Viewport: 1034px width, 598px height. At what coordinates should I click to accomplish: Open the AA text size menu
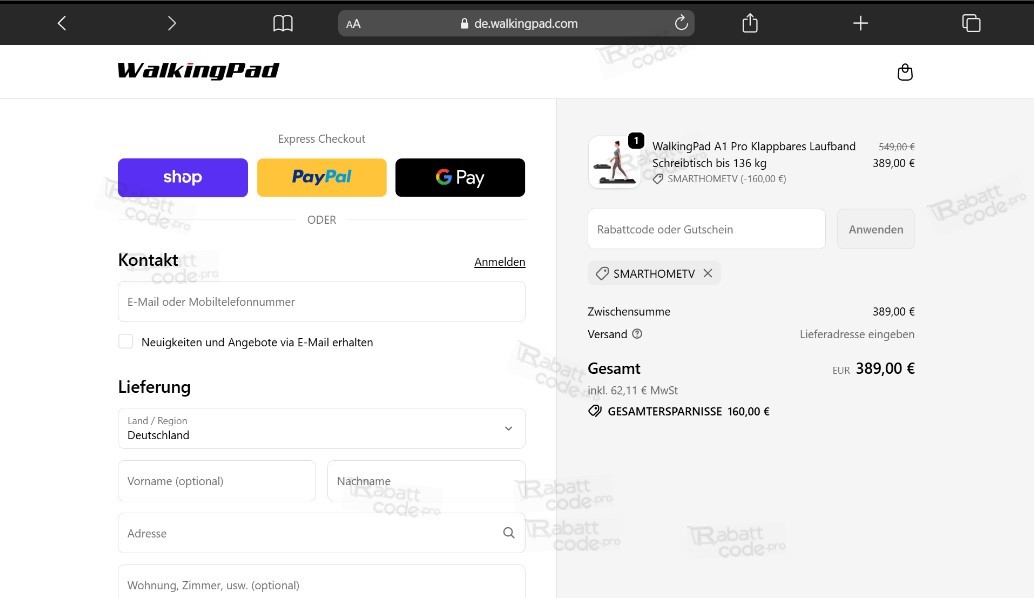click(x=352, y=22)
